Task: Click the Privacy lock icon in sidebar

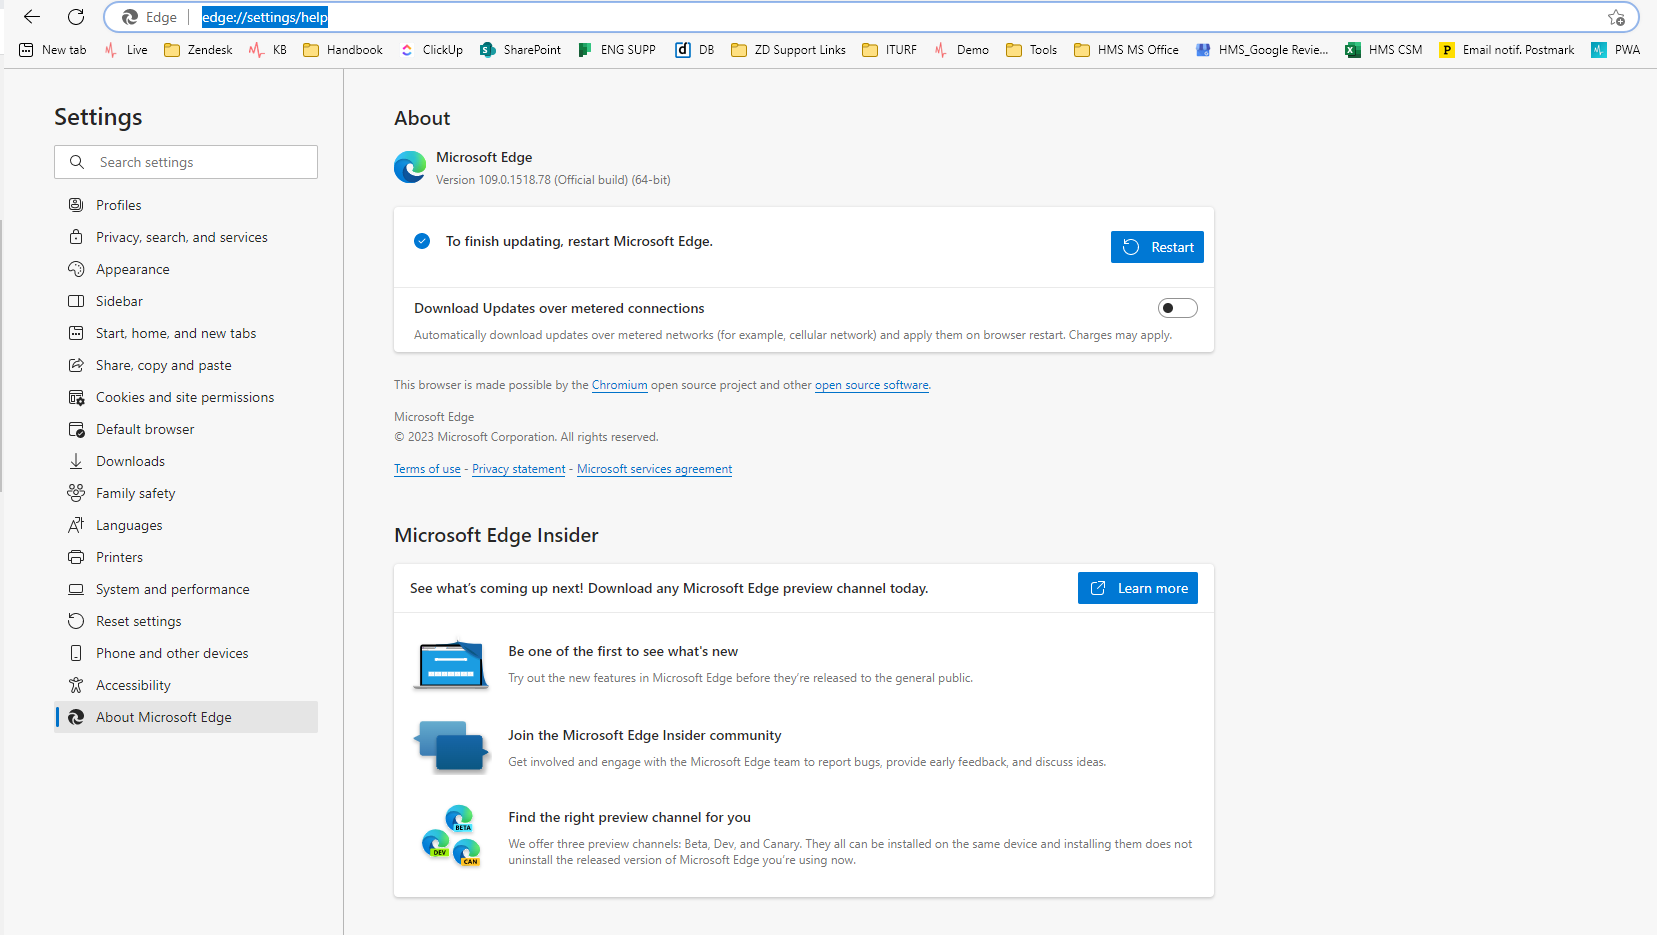Action: tap(76, 237)
